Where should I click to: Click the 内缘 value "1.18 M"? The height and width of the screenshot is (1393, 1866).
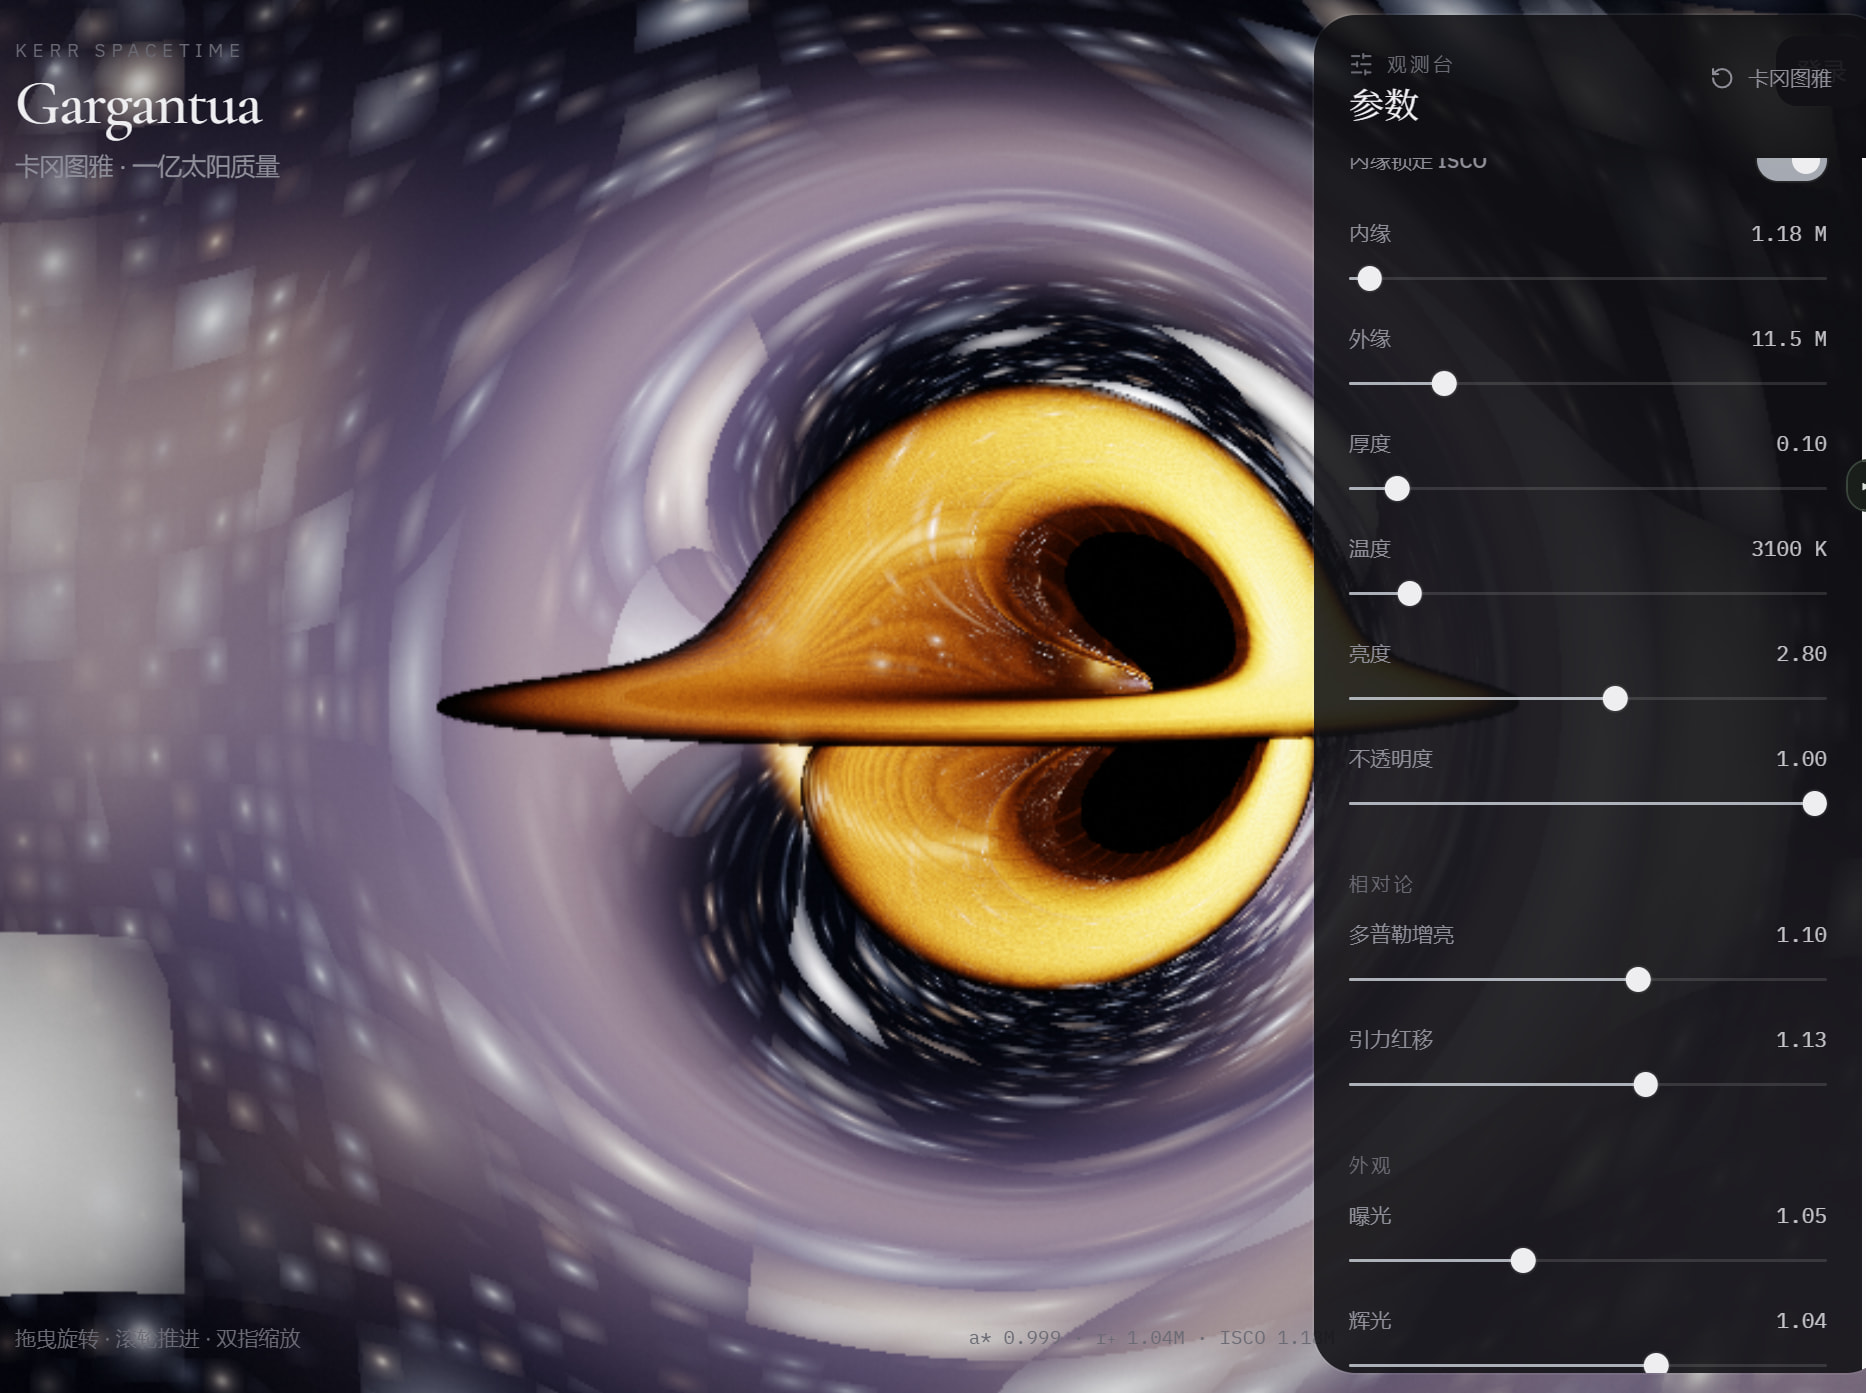point(1788,234)
